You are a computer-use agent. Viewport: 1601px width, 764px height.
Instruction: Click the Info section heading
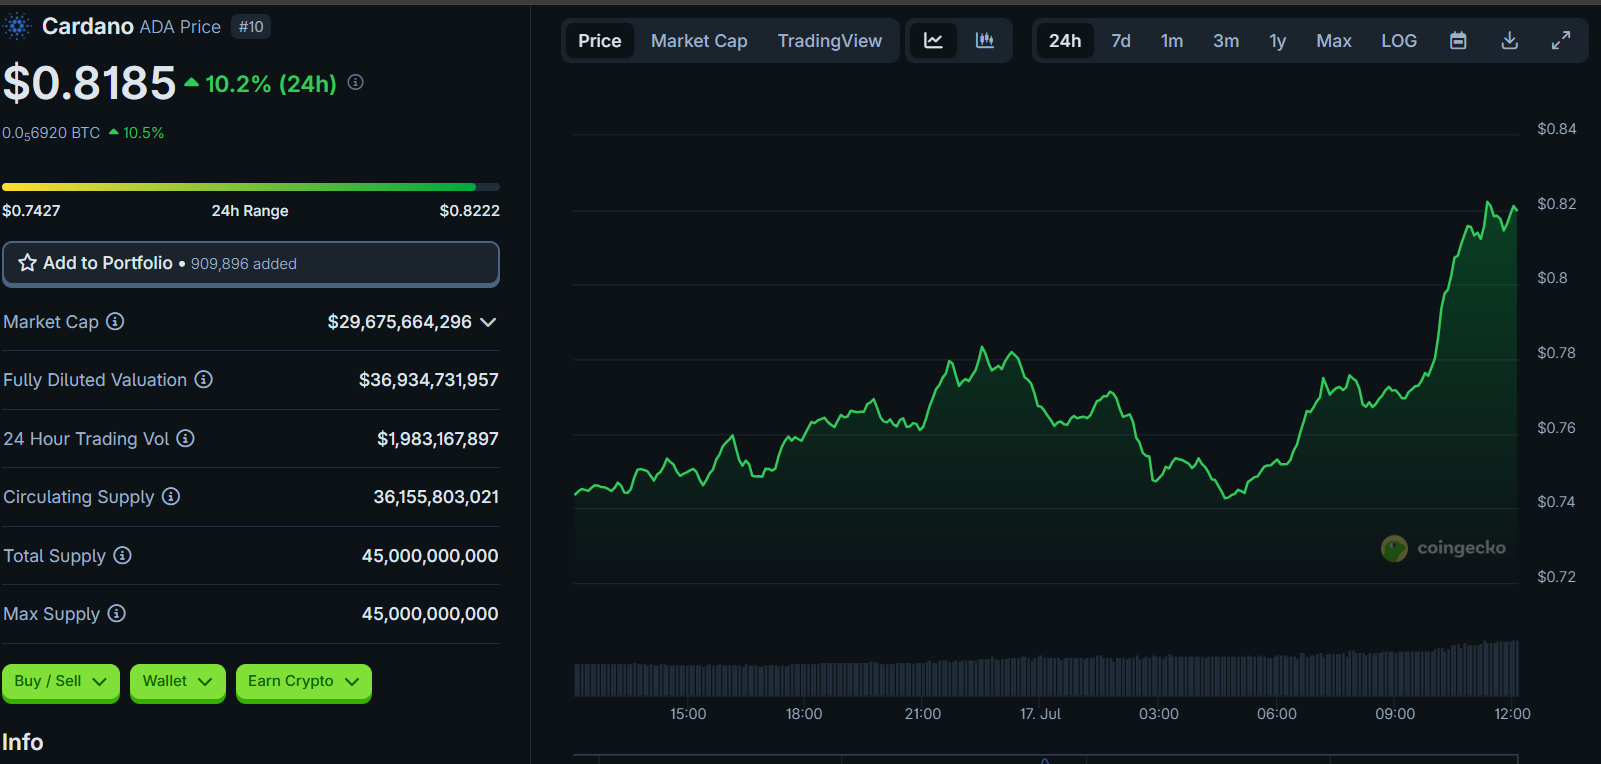point(22,742)
